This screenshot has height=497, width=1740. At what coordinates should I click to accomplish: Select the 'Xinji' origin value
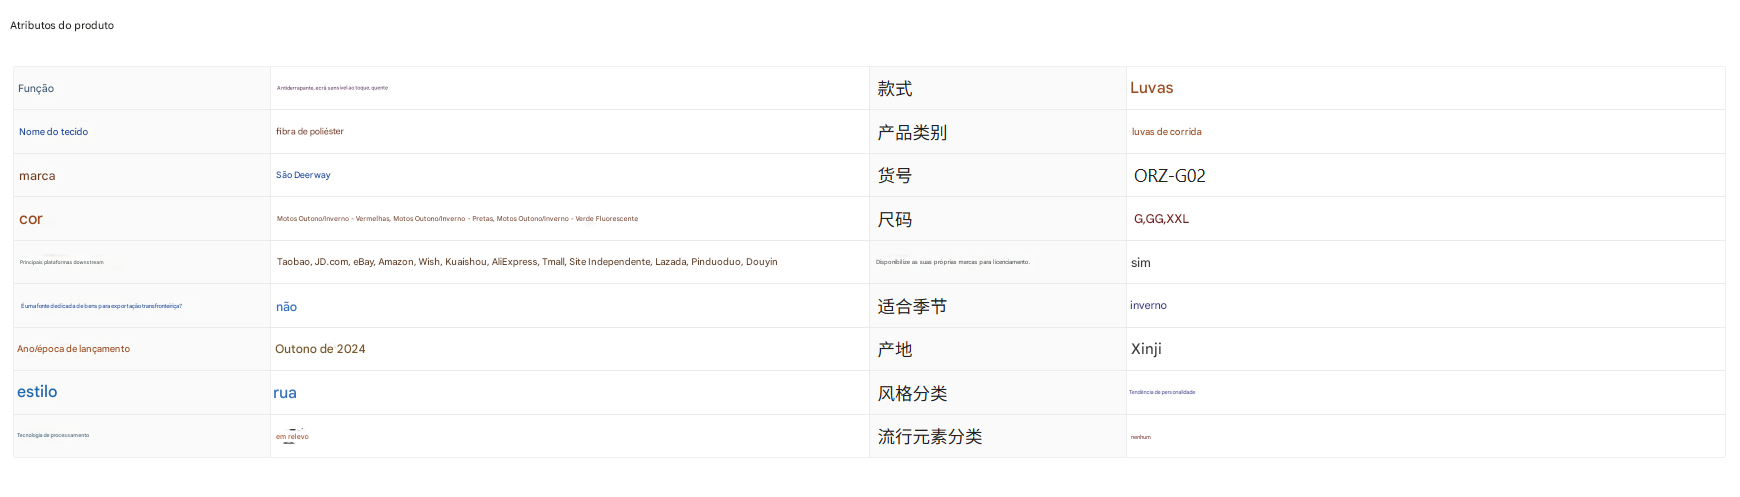tap(1146, 349)
